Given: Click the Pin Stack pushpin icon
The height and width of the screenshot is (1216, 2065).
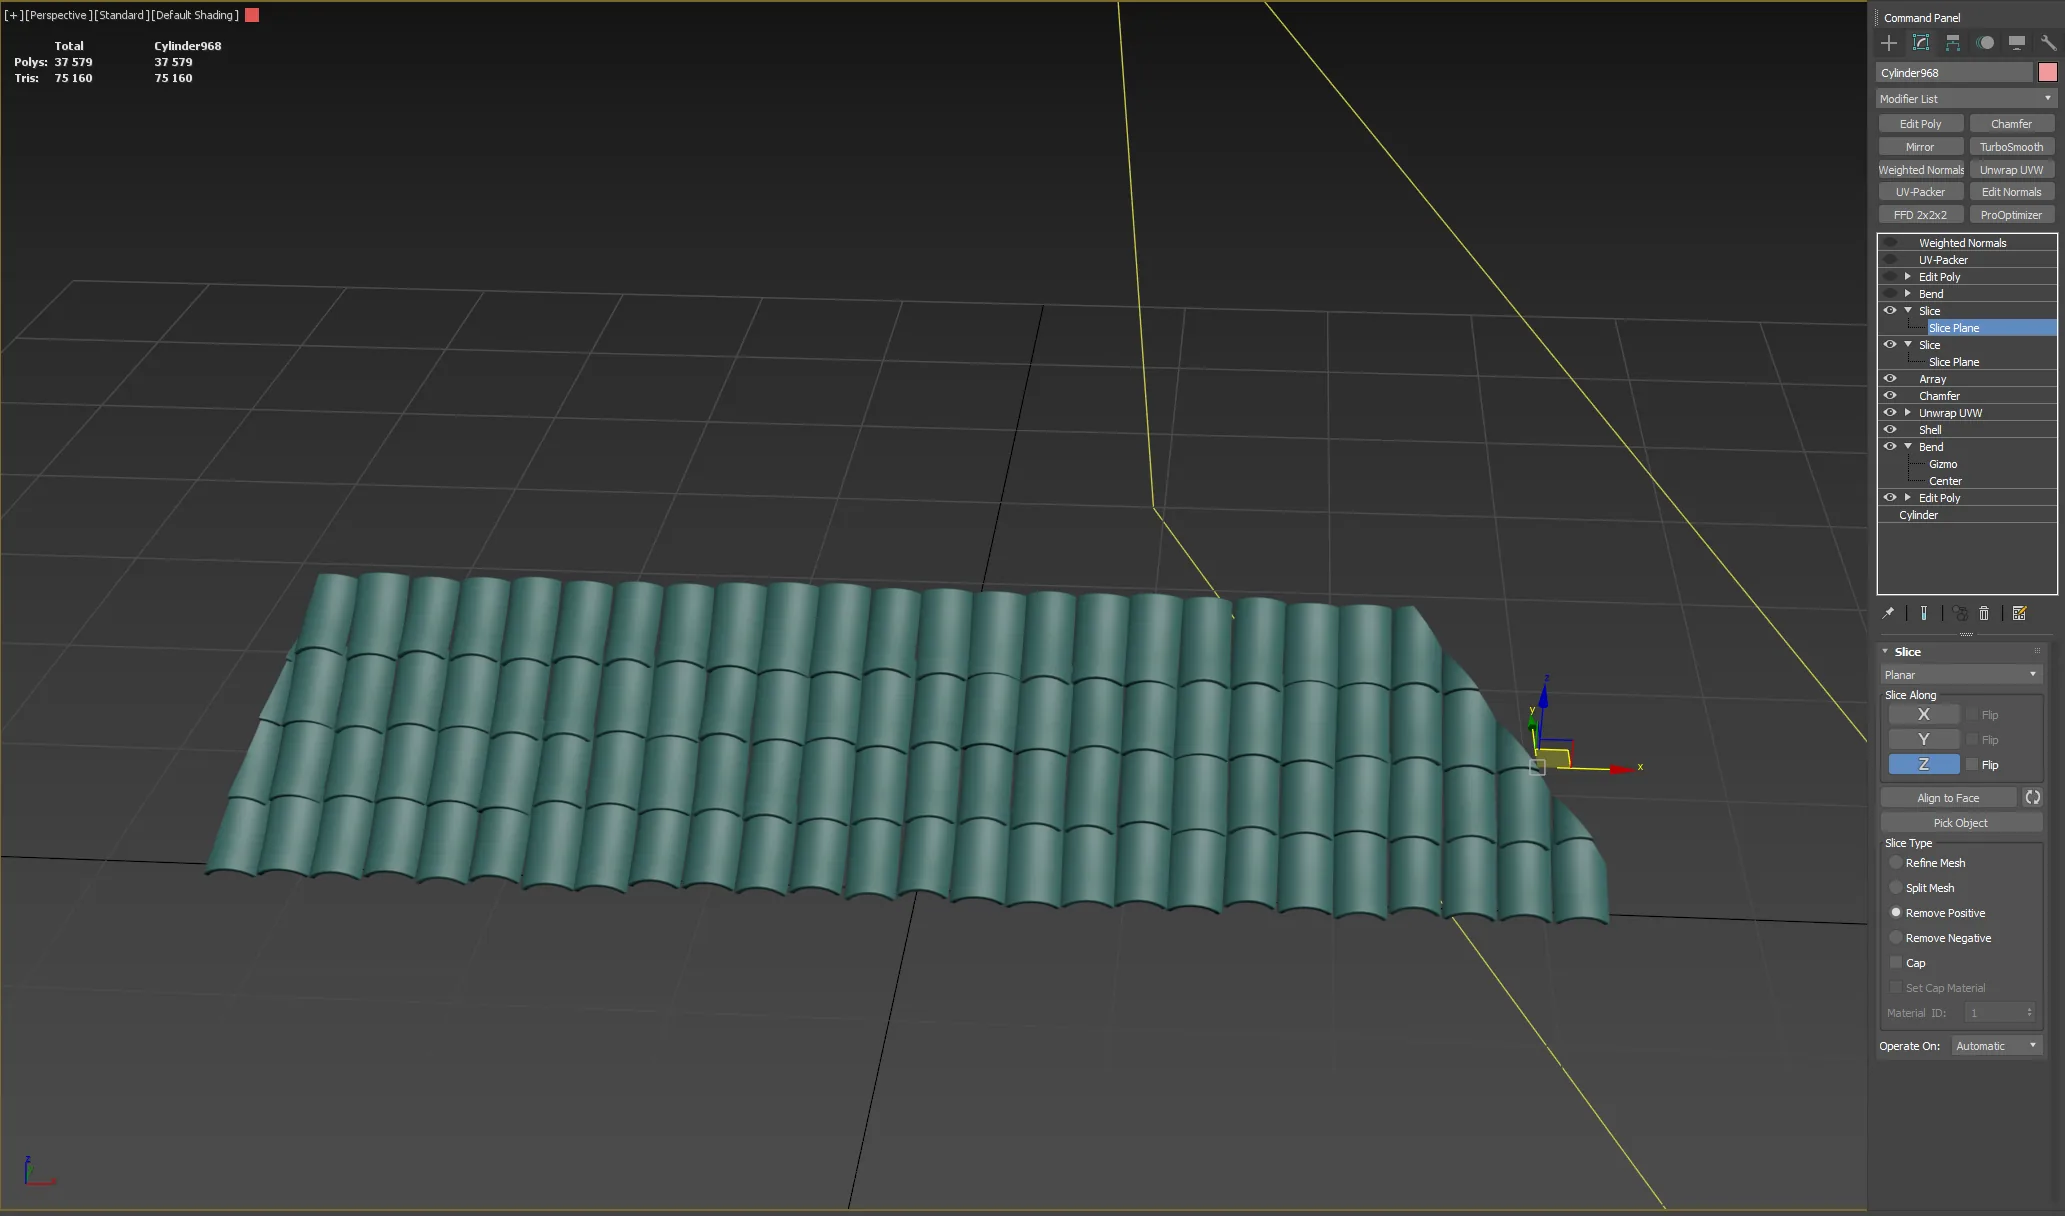Looking at the screenshot, I should tap(1888, 613).
